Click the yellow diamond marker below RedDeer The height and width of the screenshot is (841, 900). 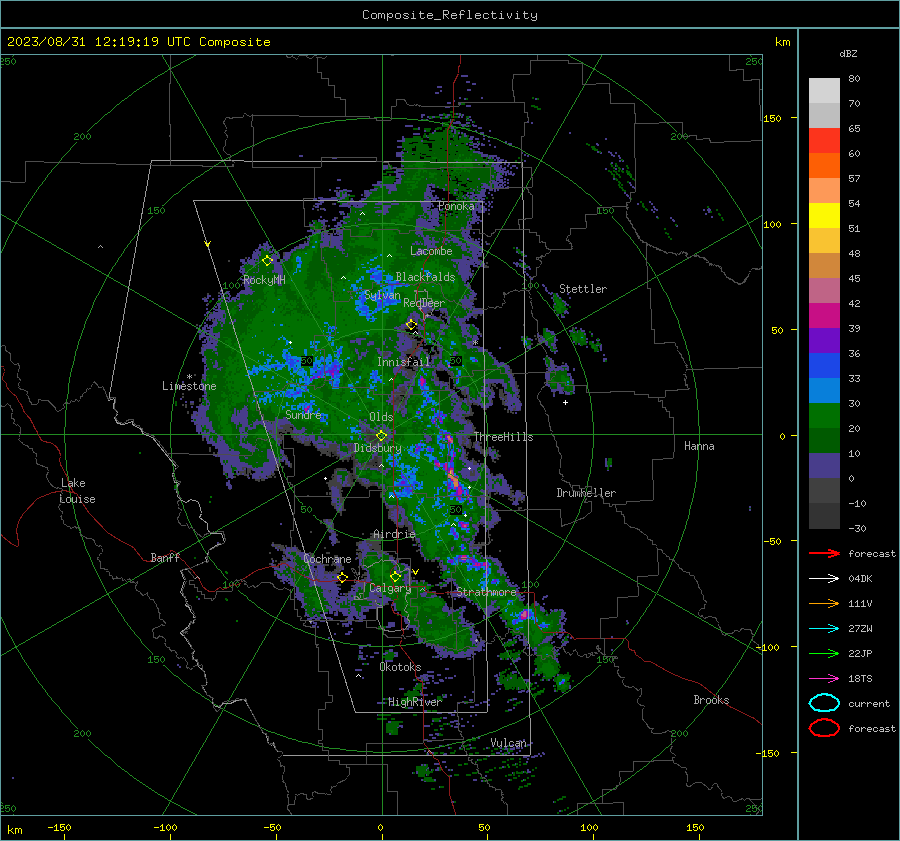pos(411,325)
